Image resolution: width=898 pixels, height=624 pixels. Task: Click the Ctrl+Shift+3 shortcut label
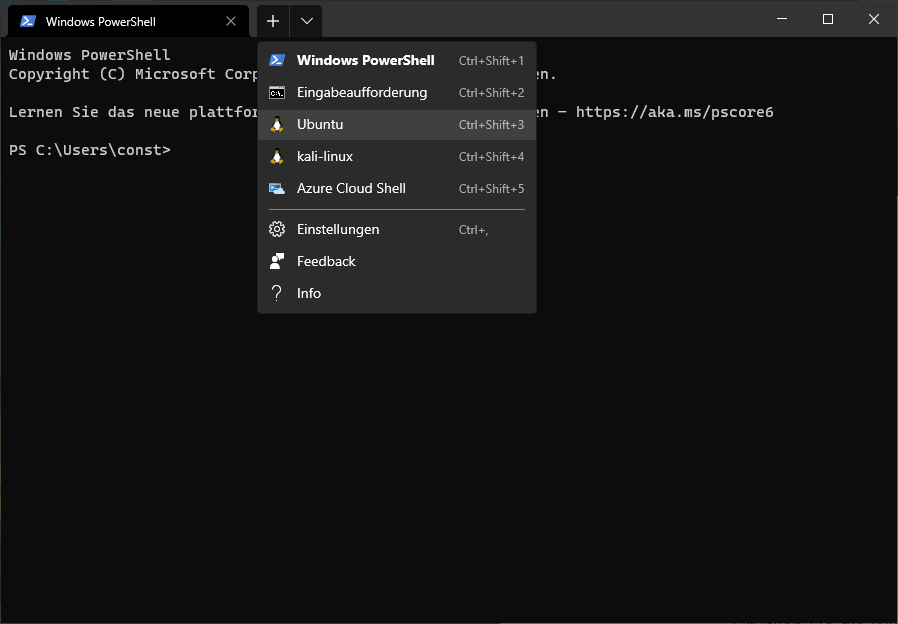pyautogui.click(x=491, y=125)
